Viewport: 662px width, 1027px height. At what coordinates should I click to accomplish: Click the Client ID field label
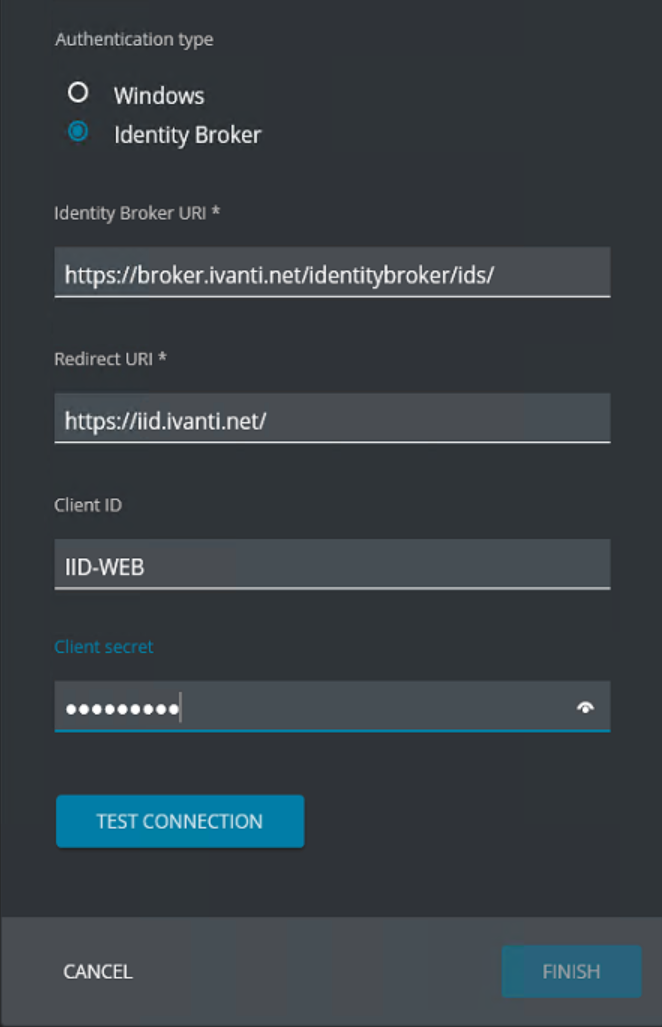pyautogui.click(x=88, y=505)
